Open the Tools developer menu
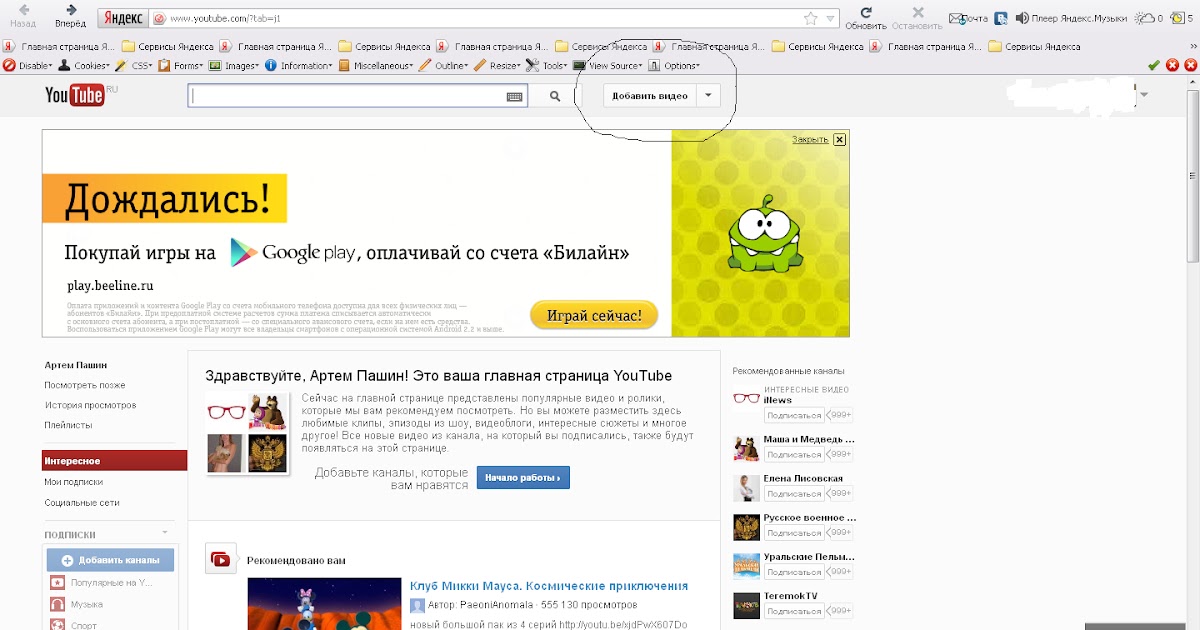1200x630 pixels. pyautogui.click(x=547, y=65)
